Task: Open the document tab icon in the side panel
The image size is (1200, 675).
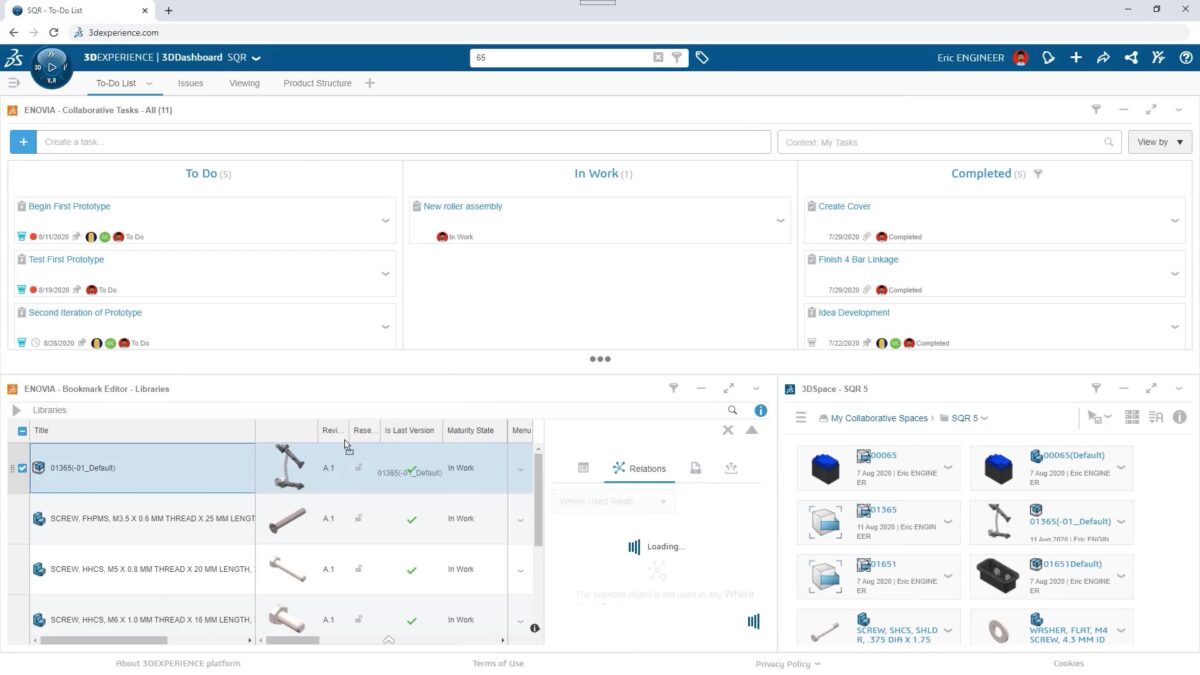Action: point(696,468)
